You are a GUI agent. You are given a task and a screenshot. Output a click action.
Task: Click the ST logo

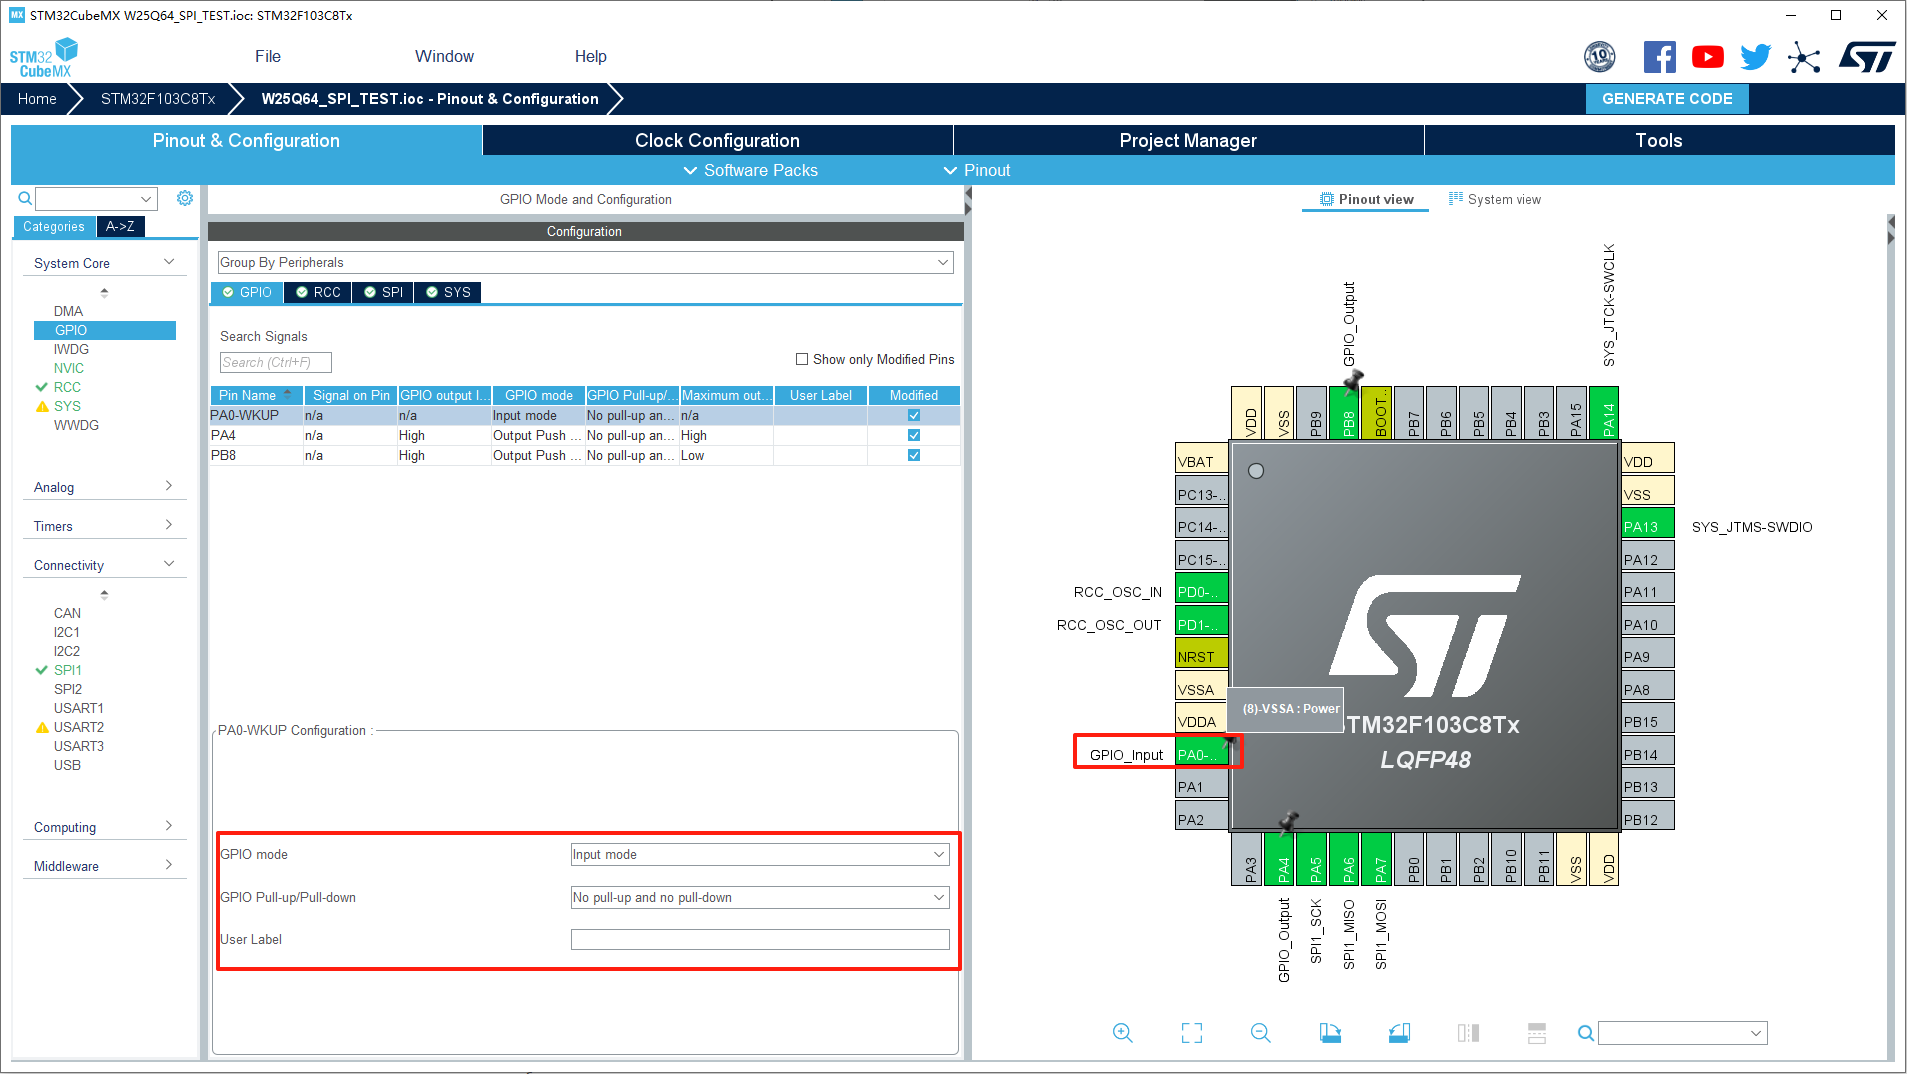[1866, 57]
